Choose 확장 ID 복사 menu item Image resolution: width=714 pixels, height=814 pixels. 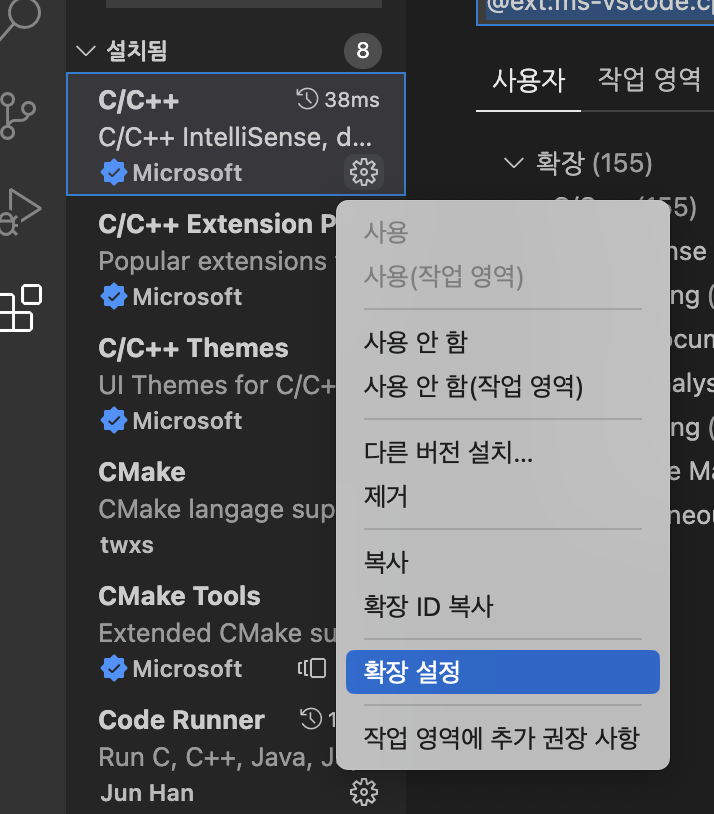(x=503, y=606)
